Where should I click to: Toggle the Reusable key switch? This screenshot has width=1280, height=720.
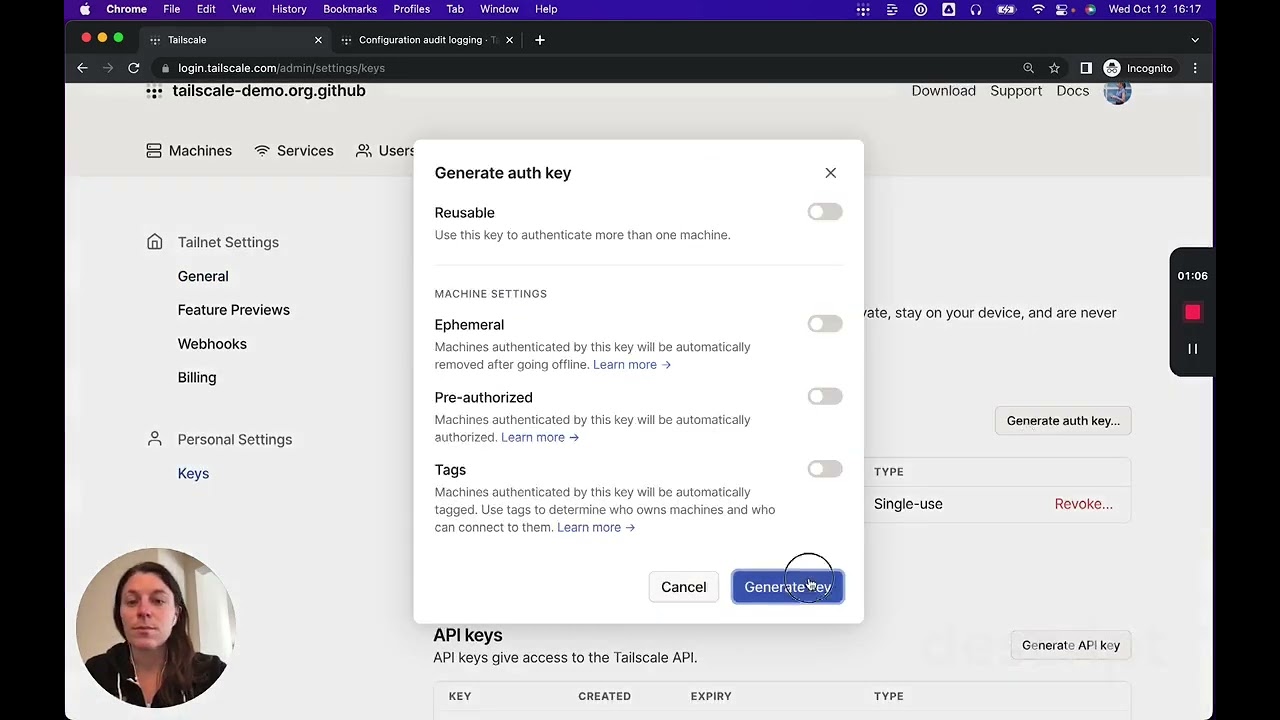coord(825,212)
